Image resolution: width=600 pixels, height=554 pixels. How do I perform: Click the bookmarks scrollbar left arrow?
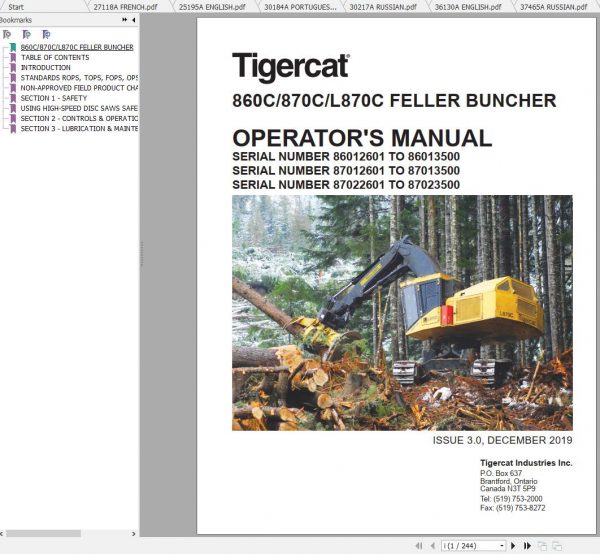pyautogui.click(x=2, y=533)
